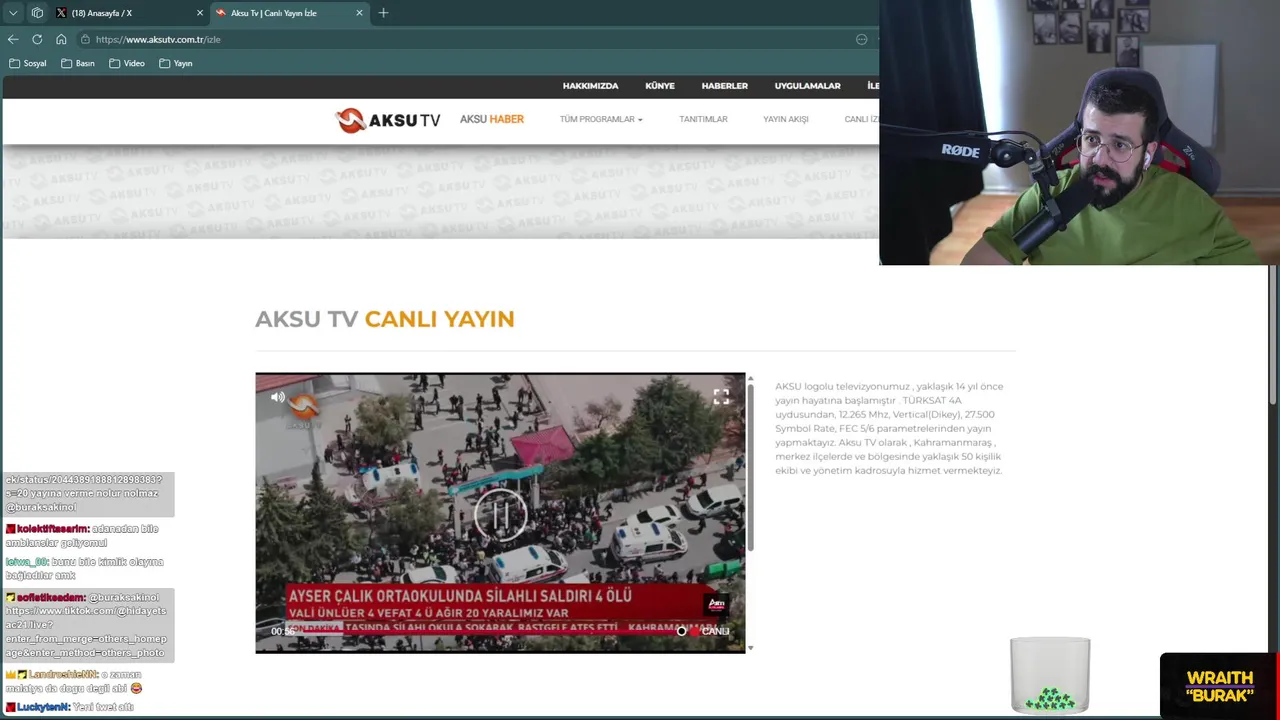
Task: Close the Aksu Tv tab
Action: 359,13
